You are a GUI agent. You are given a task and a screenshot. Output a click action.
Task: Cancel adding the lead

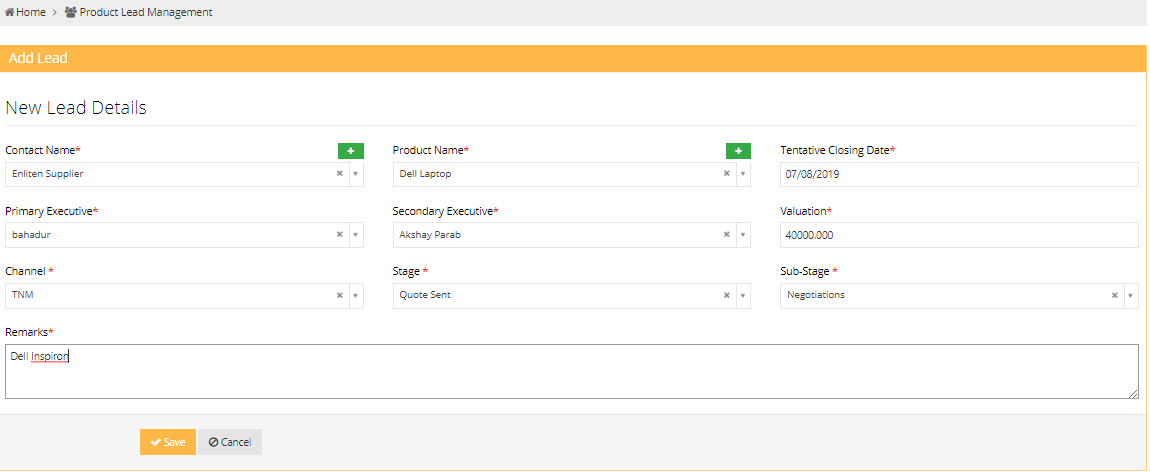click(229, 442)
